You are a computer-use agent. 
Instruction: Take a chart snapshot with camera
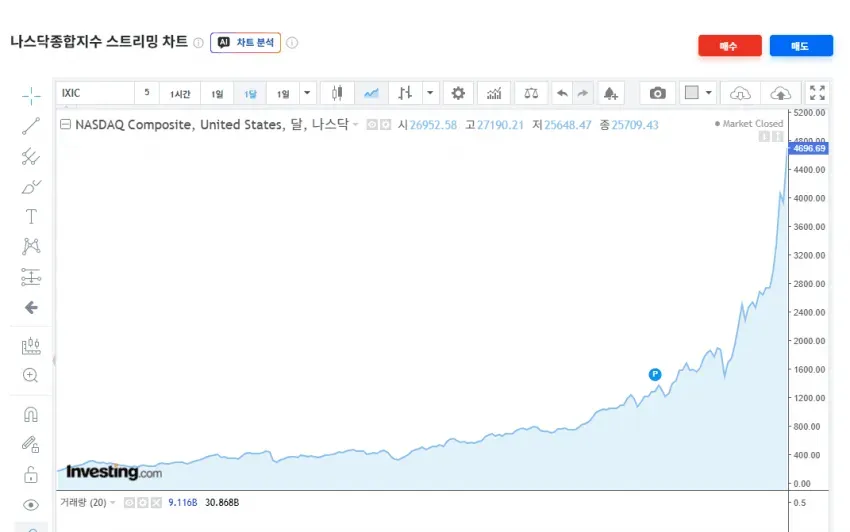pyautogui.click(x=658, y=93)
